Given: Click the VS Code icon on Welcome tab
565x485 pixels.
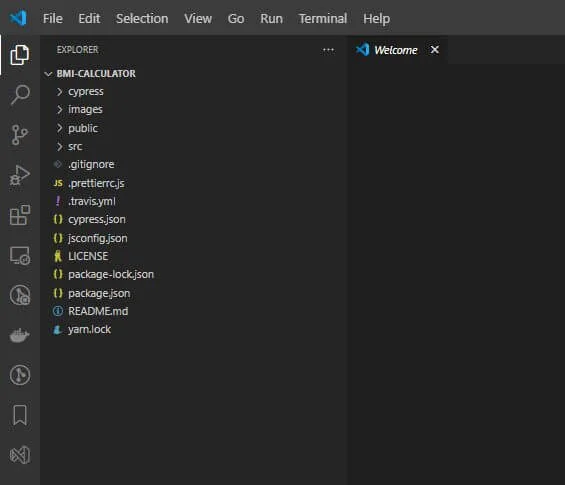Looking at the screenshot, I should tap(363, 49).
